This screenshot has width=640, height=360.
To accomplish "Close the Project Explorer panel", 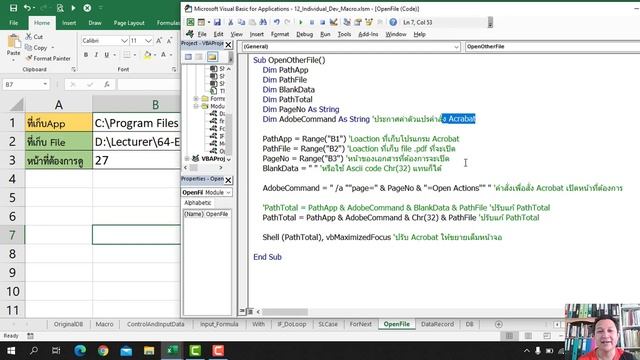I will coord(228,44).
